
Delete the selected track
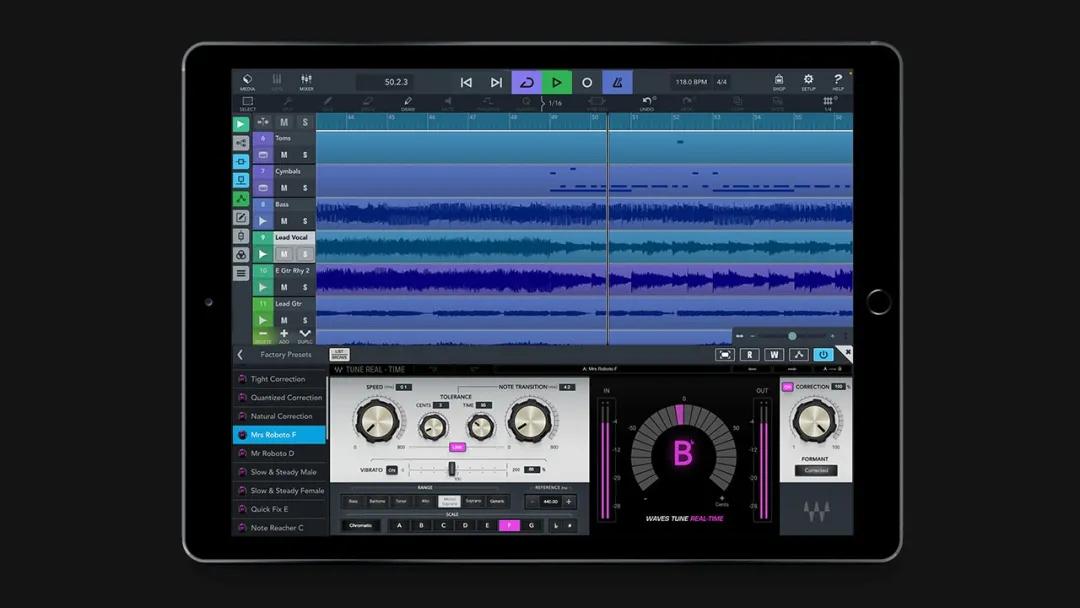pos(263,335)
